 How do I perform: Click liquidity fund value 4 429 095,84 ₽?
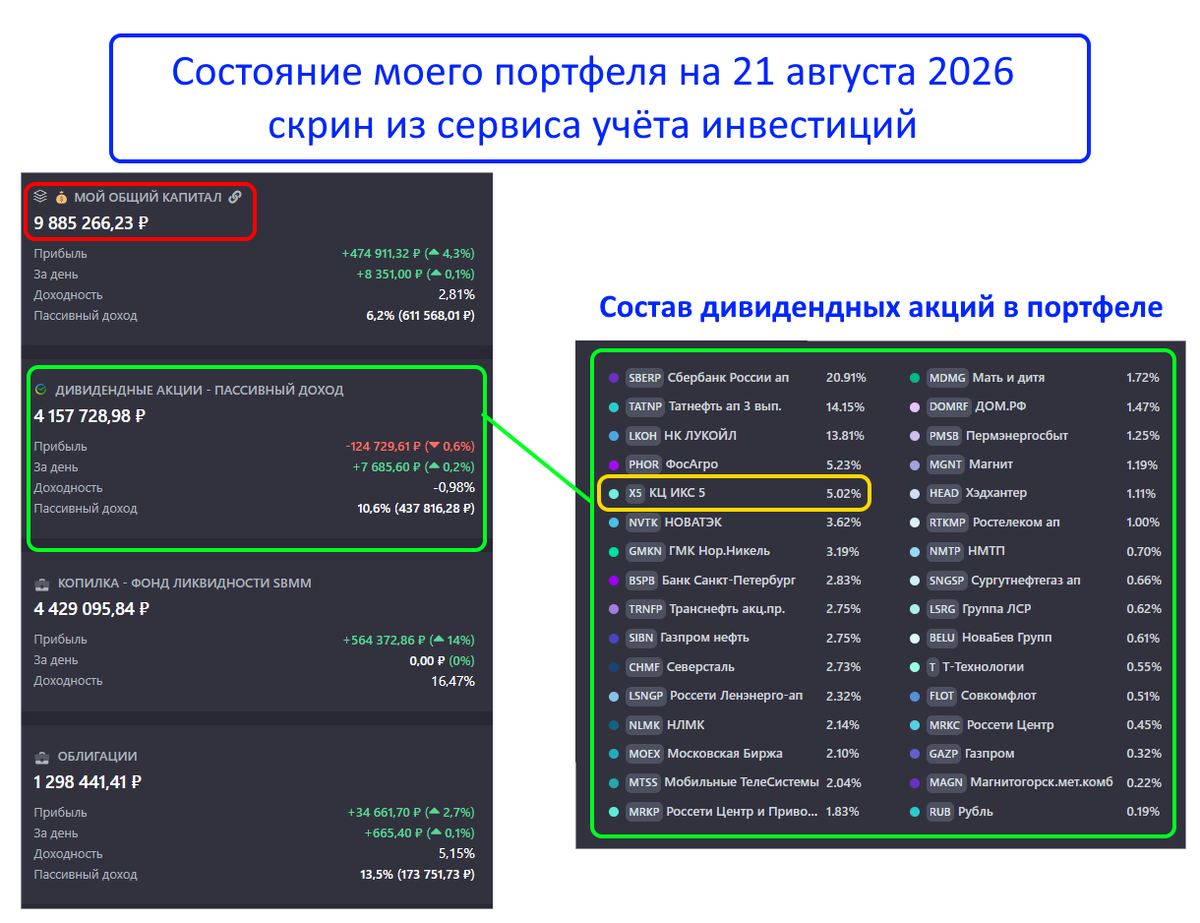coord(91,608)
